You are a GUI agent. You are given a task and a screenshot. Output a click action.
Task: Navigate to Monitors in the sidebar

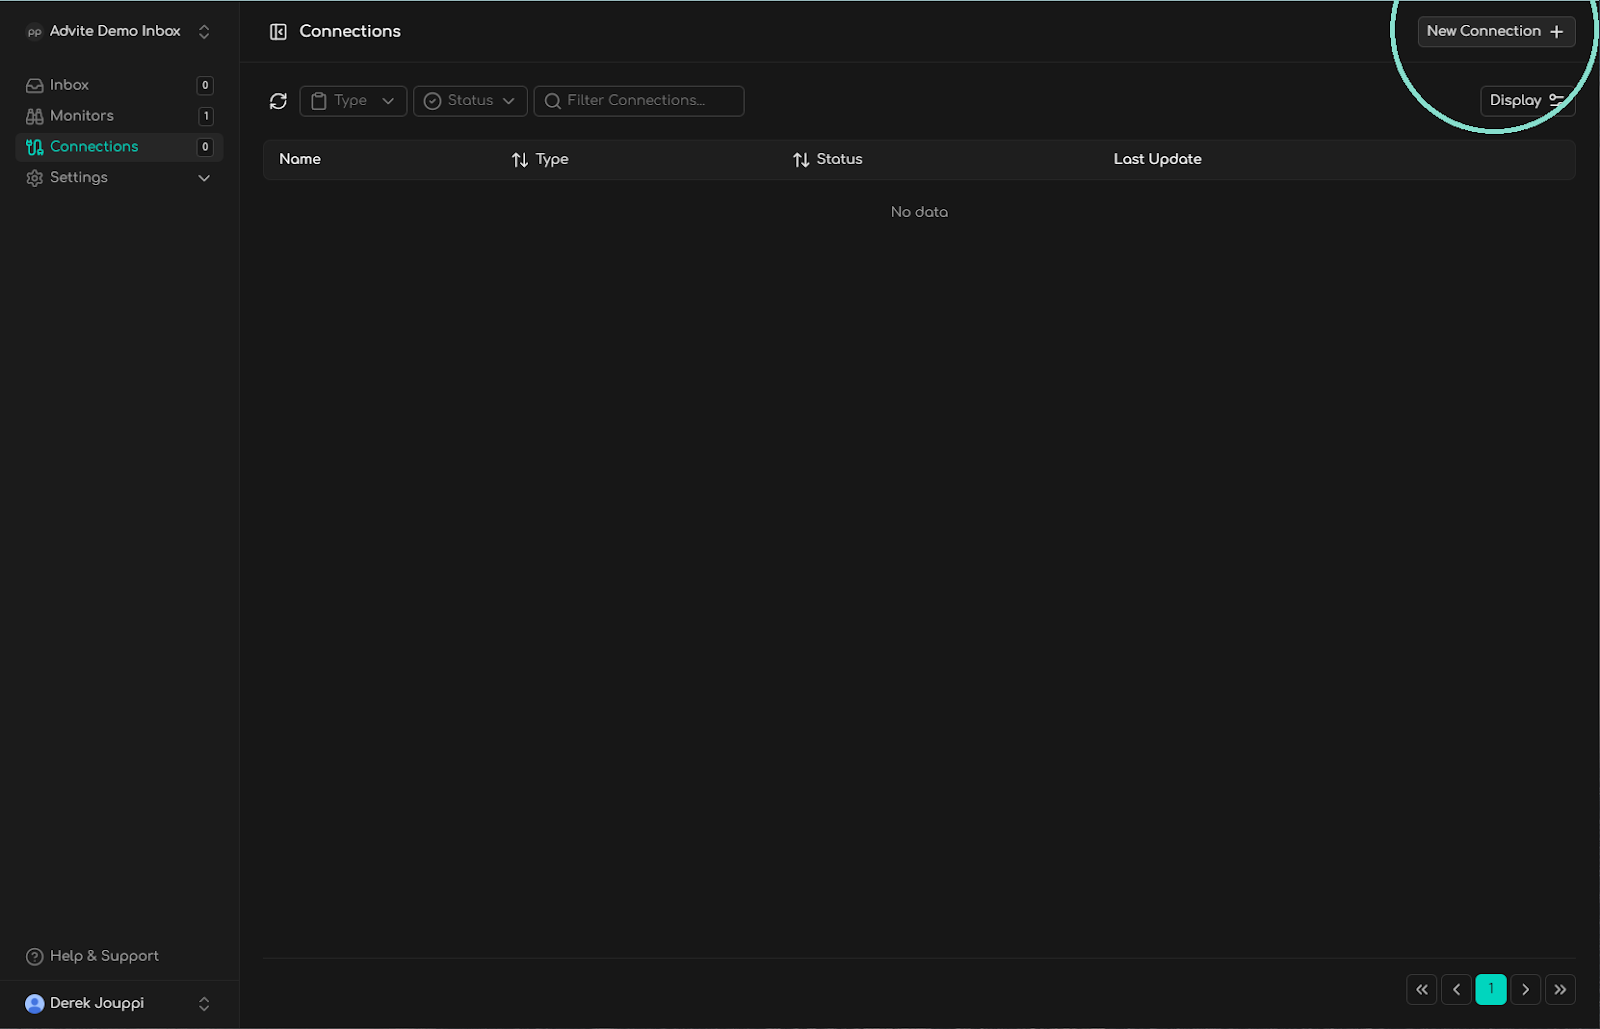pos(82,116)
